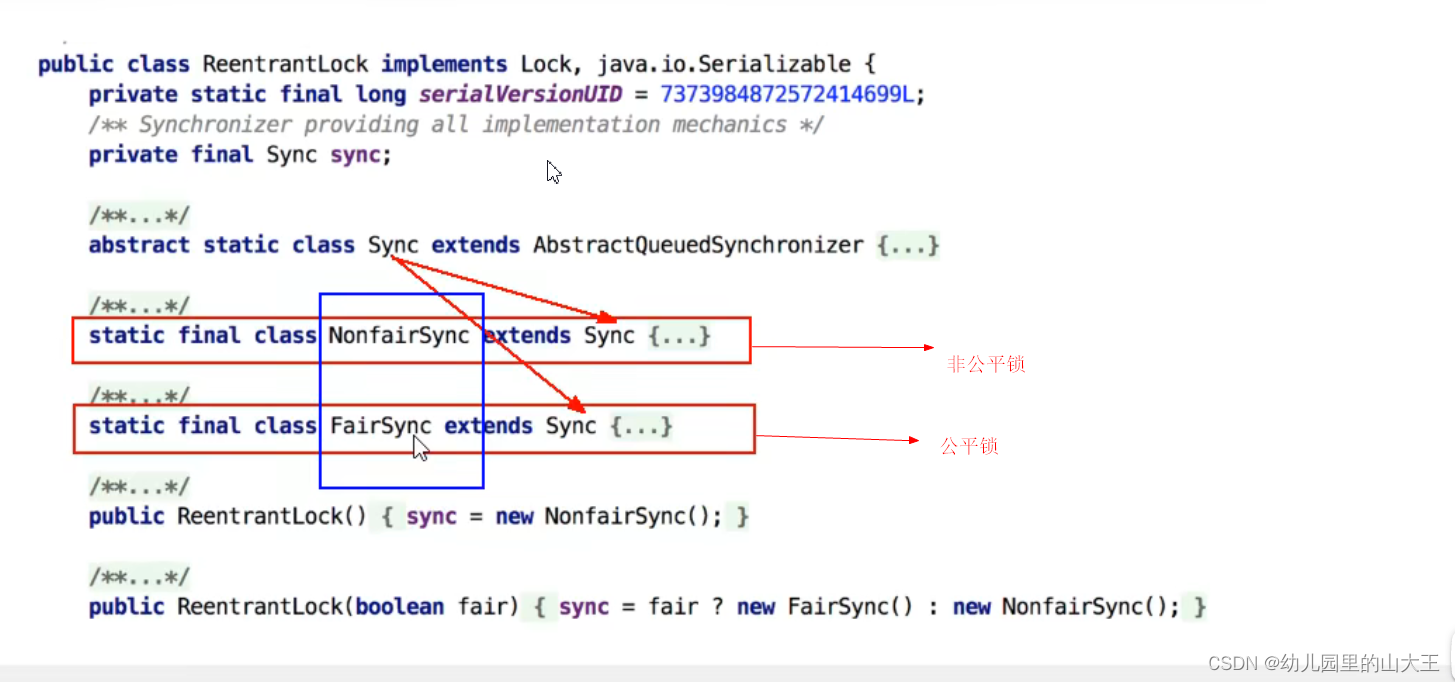Click Sync after extends in NonfairSync line
The height and width of the screenshot is (682, 1455).
click(609, 336)
